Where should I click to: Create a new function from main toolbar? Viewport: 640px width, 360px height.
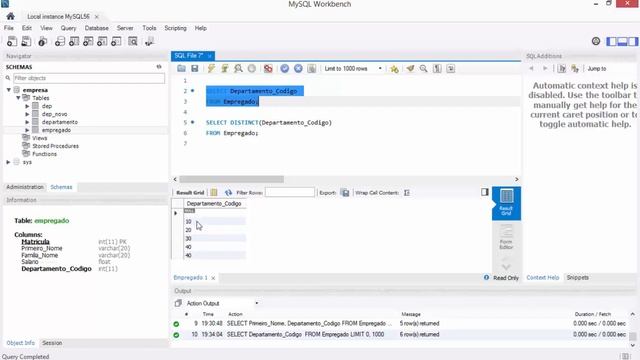pos(116,41)
